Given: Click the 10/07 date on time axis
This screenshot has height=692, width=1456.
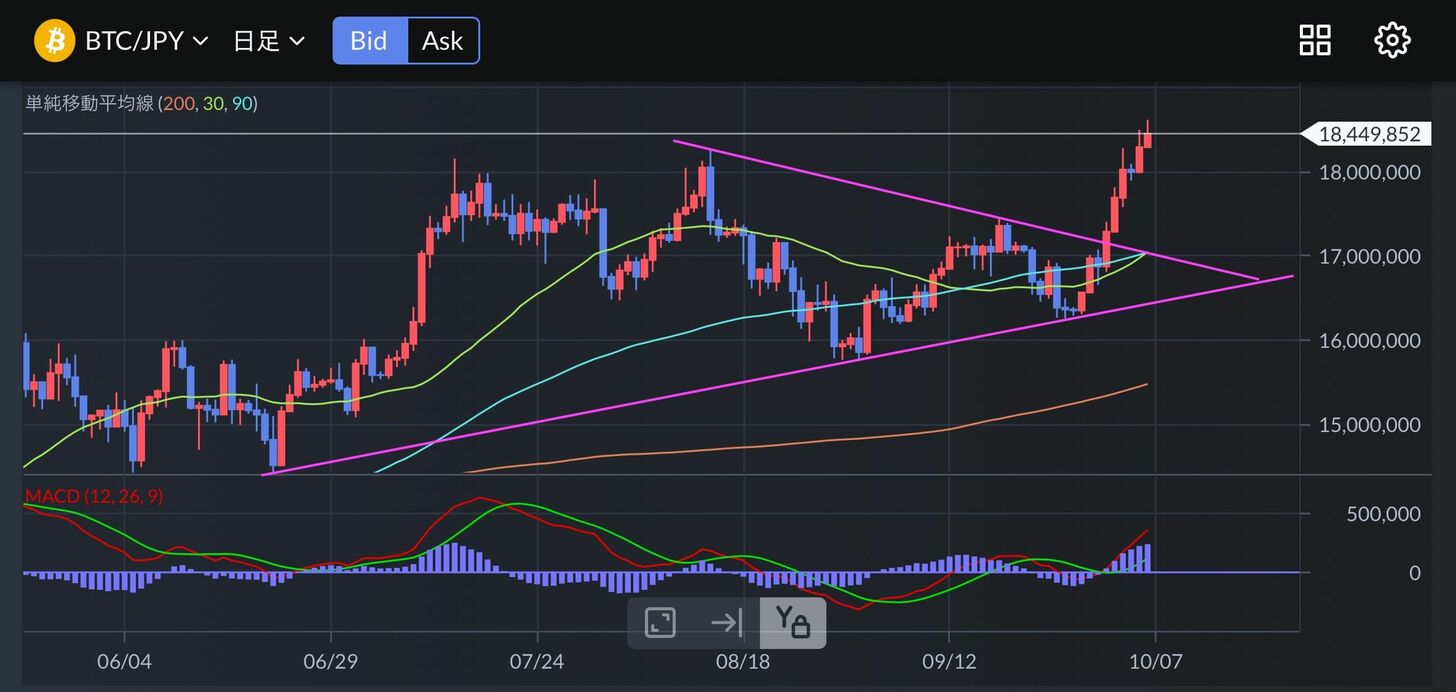Looking at the screenshot, I should pos(1155,661).
